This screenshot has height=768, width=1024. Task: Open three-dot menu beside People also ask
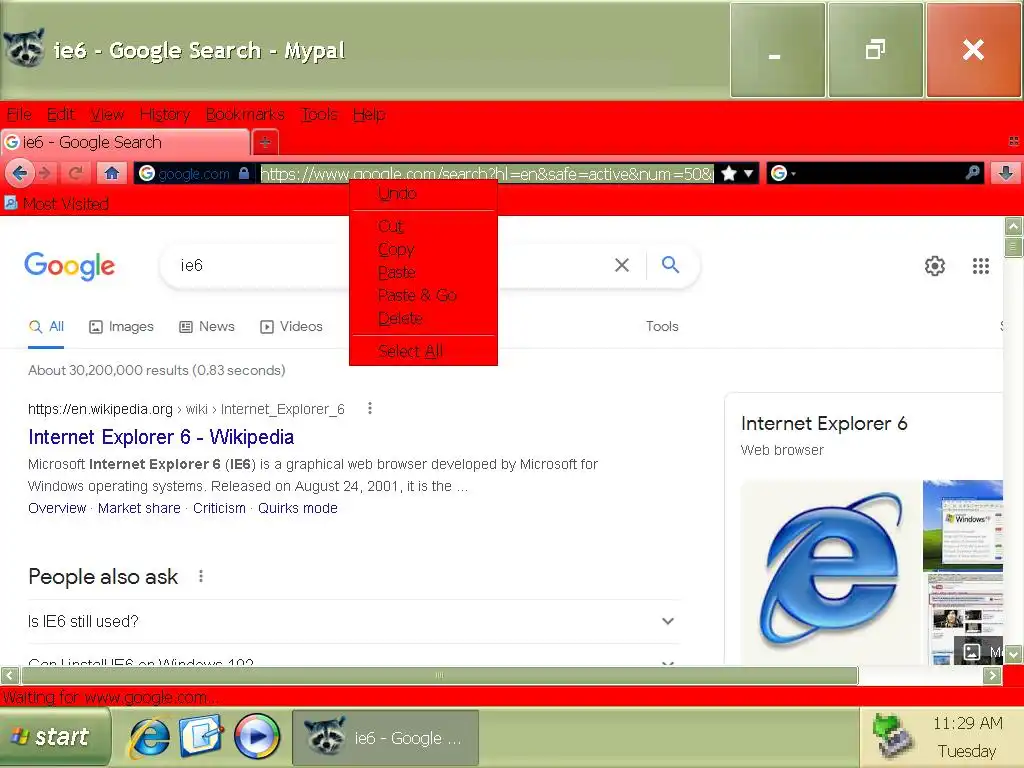(201, 576)
